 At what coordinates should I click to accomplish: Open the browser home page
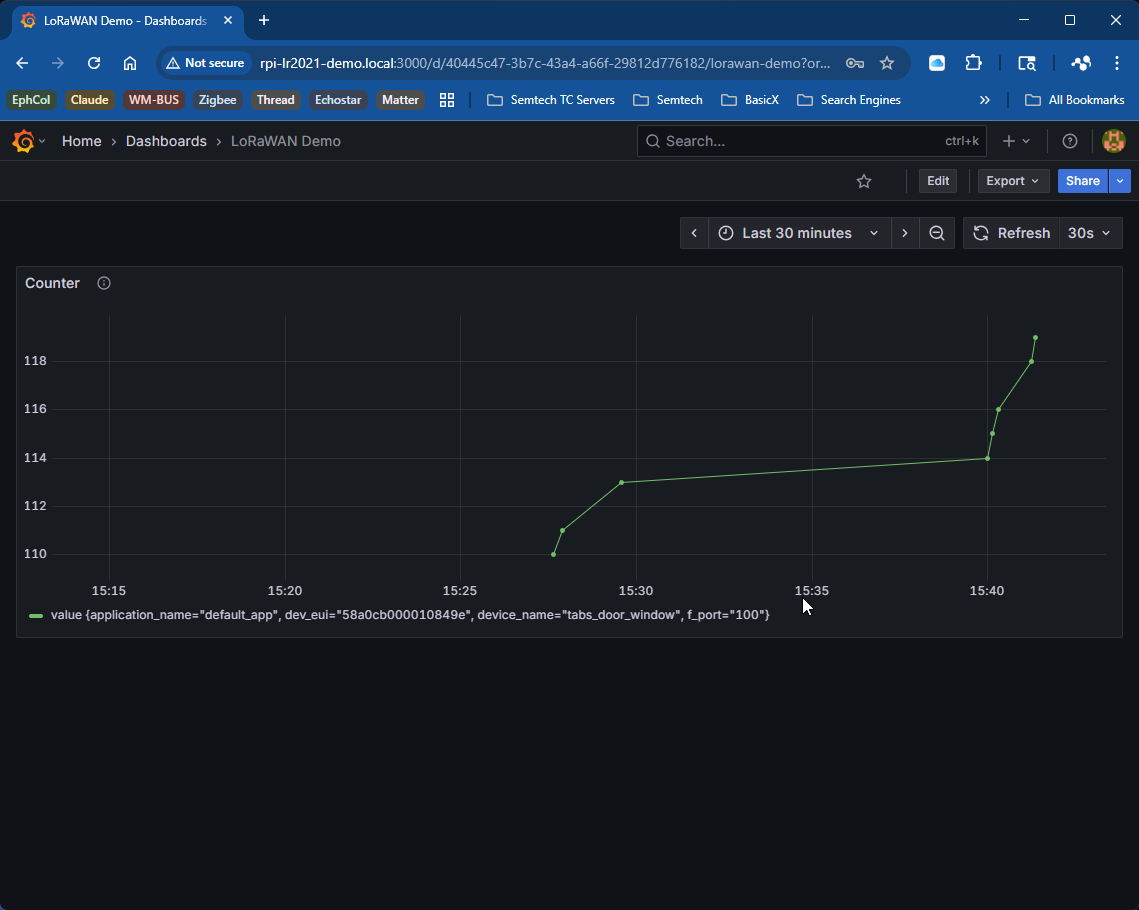(x=129, y=63)
